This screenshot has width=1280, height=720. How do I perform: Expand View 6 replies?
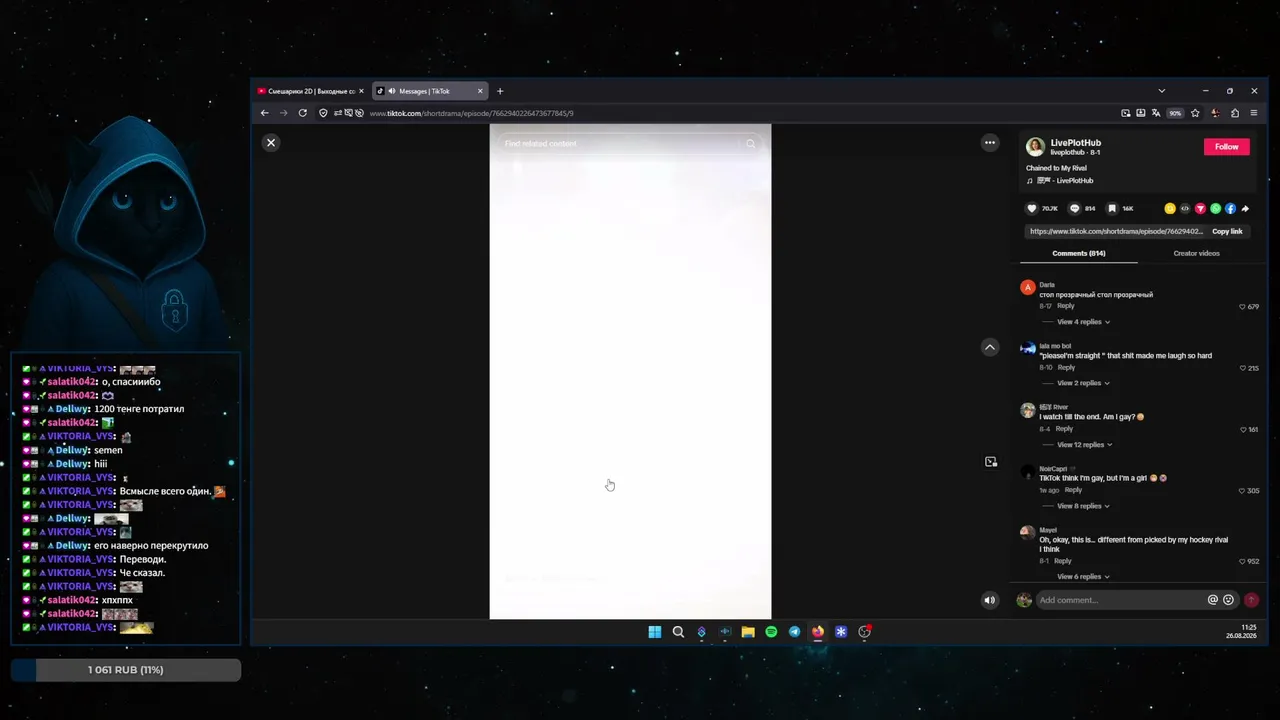[1083, 577]
